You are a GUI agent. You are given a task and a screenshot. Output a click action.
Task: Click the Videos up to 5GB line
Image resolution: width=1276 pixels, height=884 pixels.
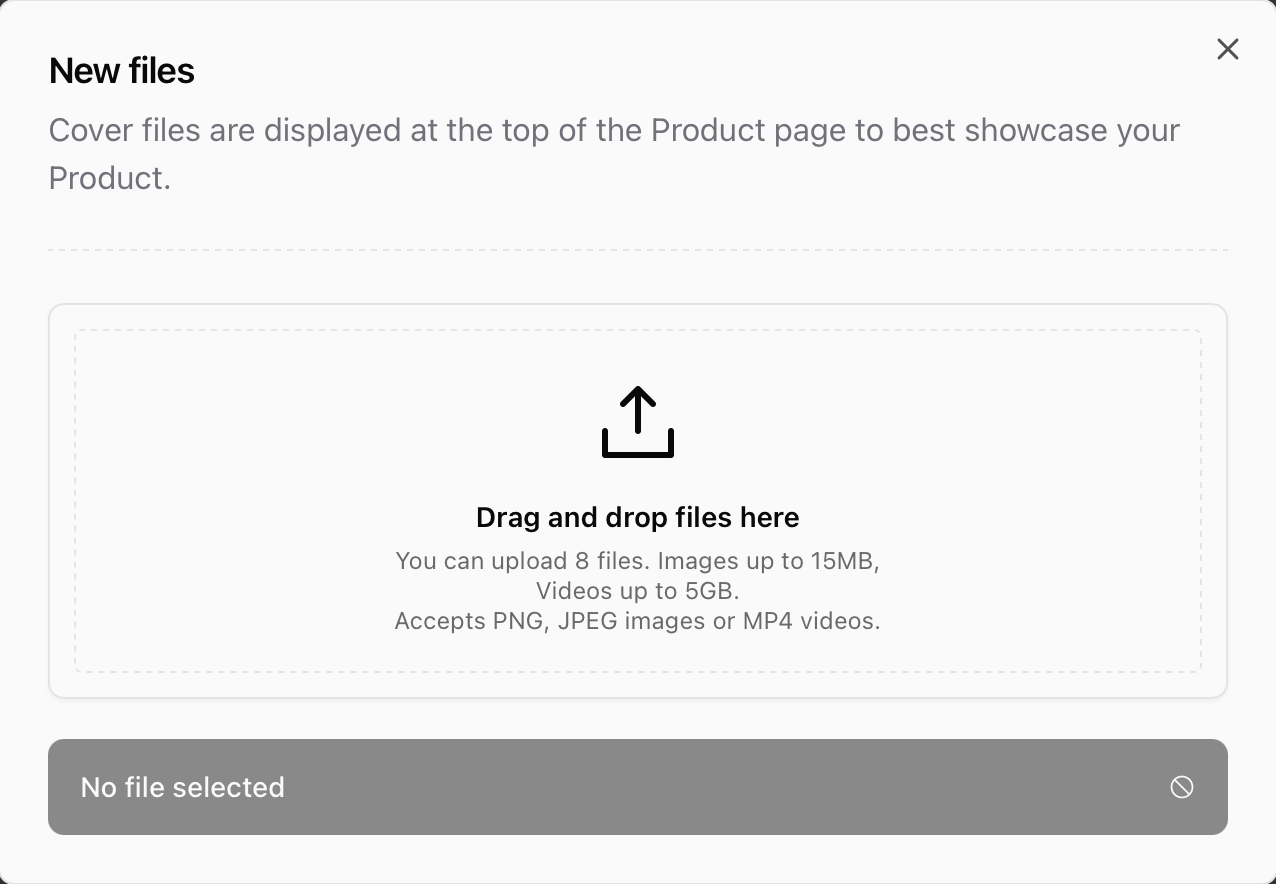coord(637,590)
